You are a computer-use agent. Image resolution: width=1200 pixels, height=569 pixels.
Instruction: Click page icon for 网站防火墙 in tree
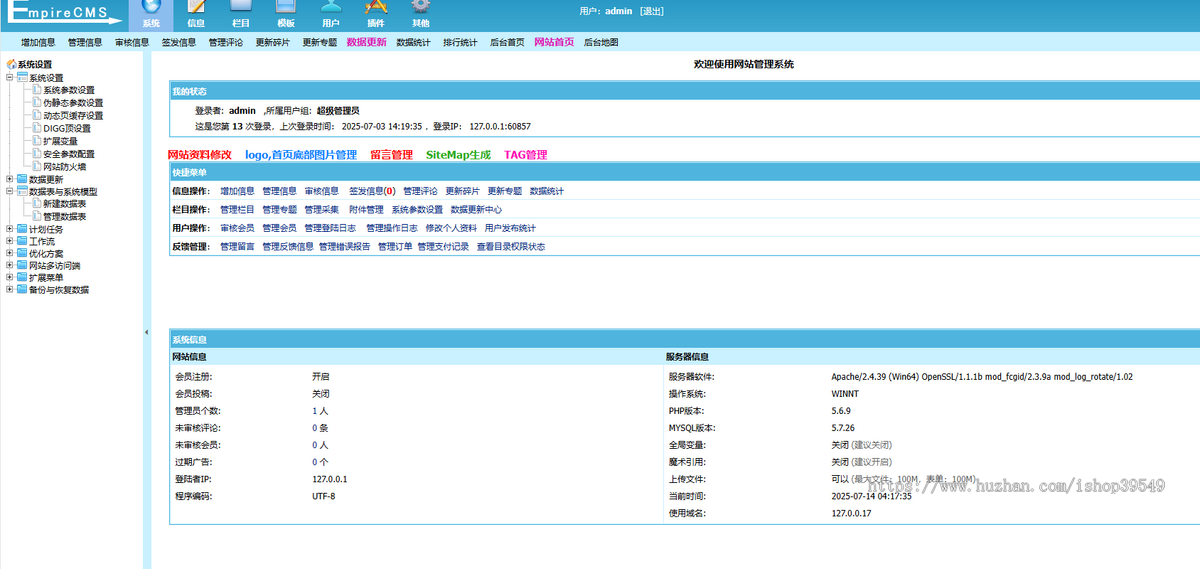pos(36,167)
